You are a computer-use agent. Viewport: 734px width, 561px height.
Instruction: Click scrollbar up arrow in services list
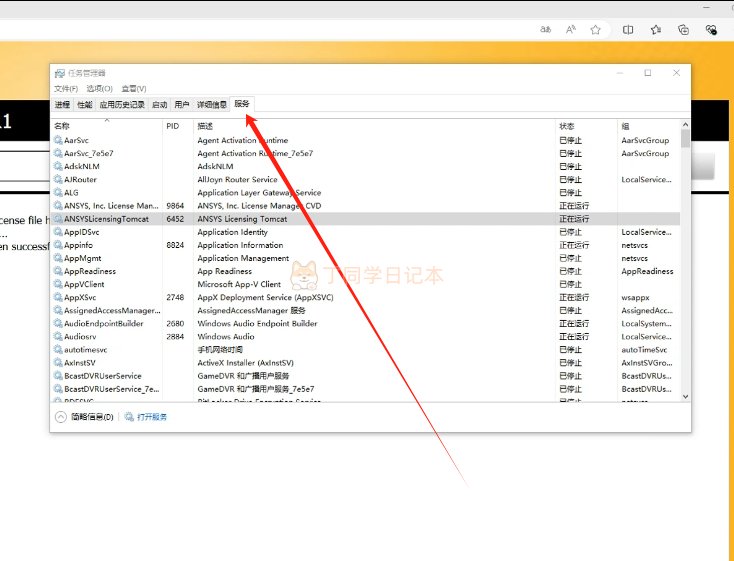click(x=685, y=125)
